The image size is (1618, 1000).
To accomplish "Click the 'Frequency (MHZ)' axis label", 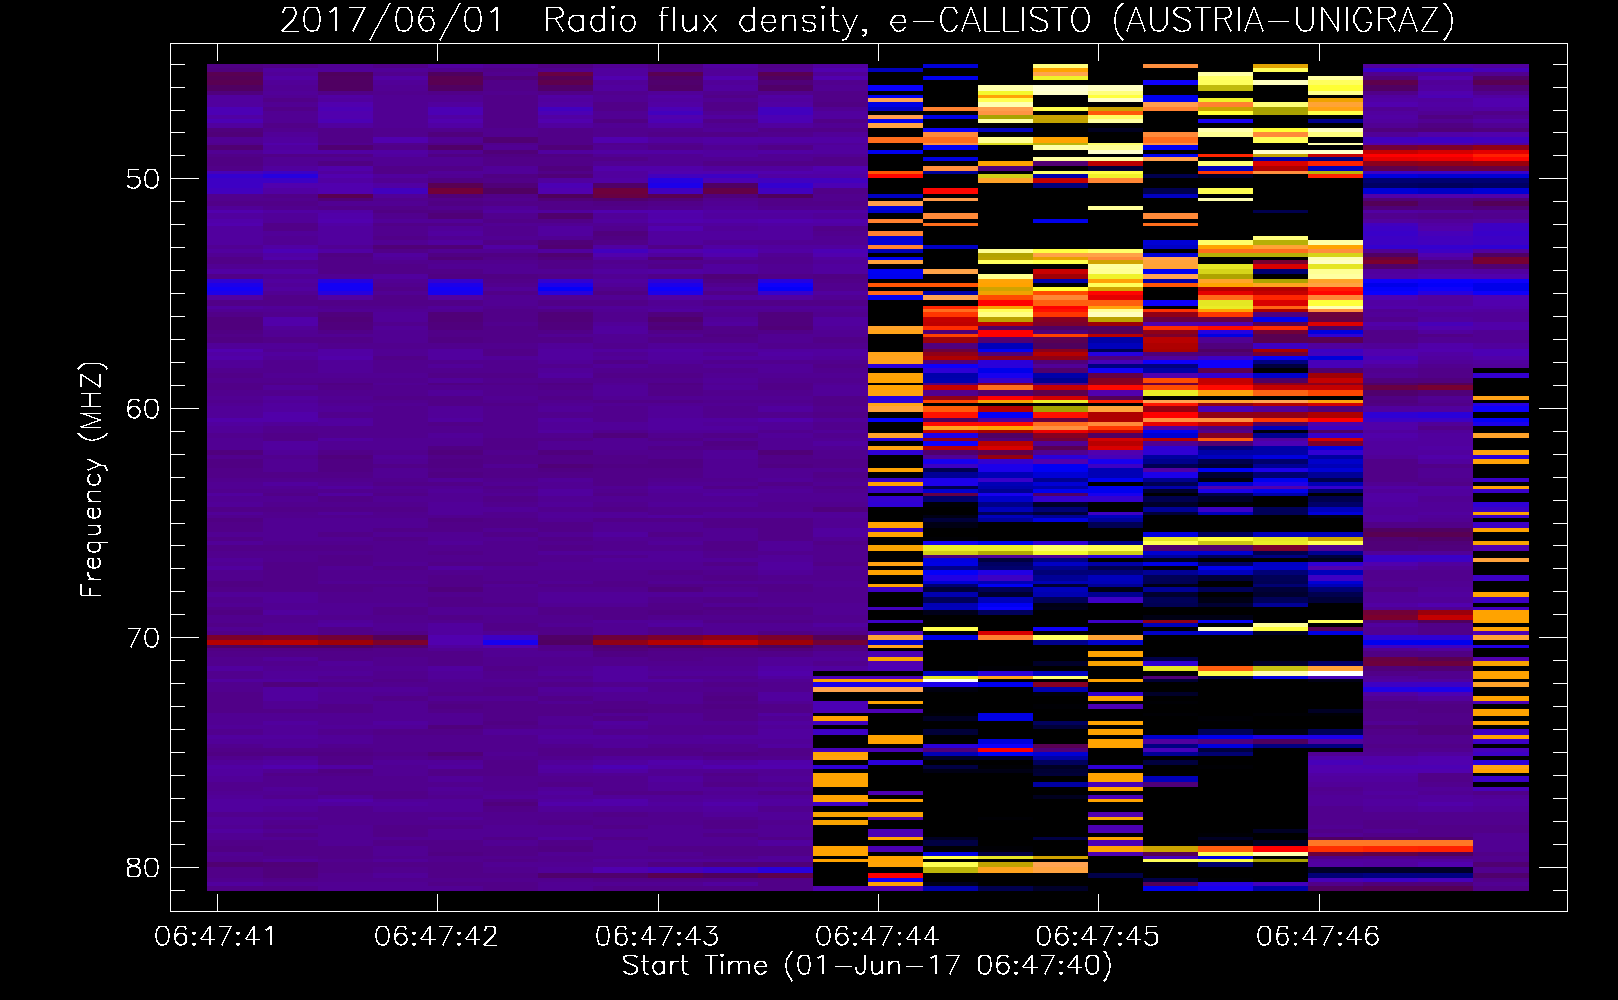I will 92,479.
